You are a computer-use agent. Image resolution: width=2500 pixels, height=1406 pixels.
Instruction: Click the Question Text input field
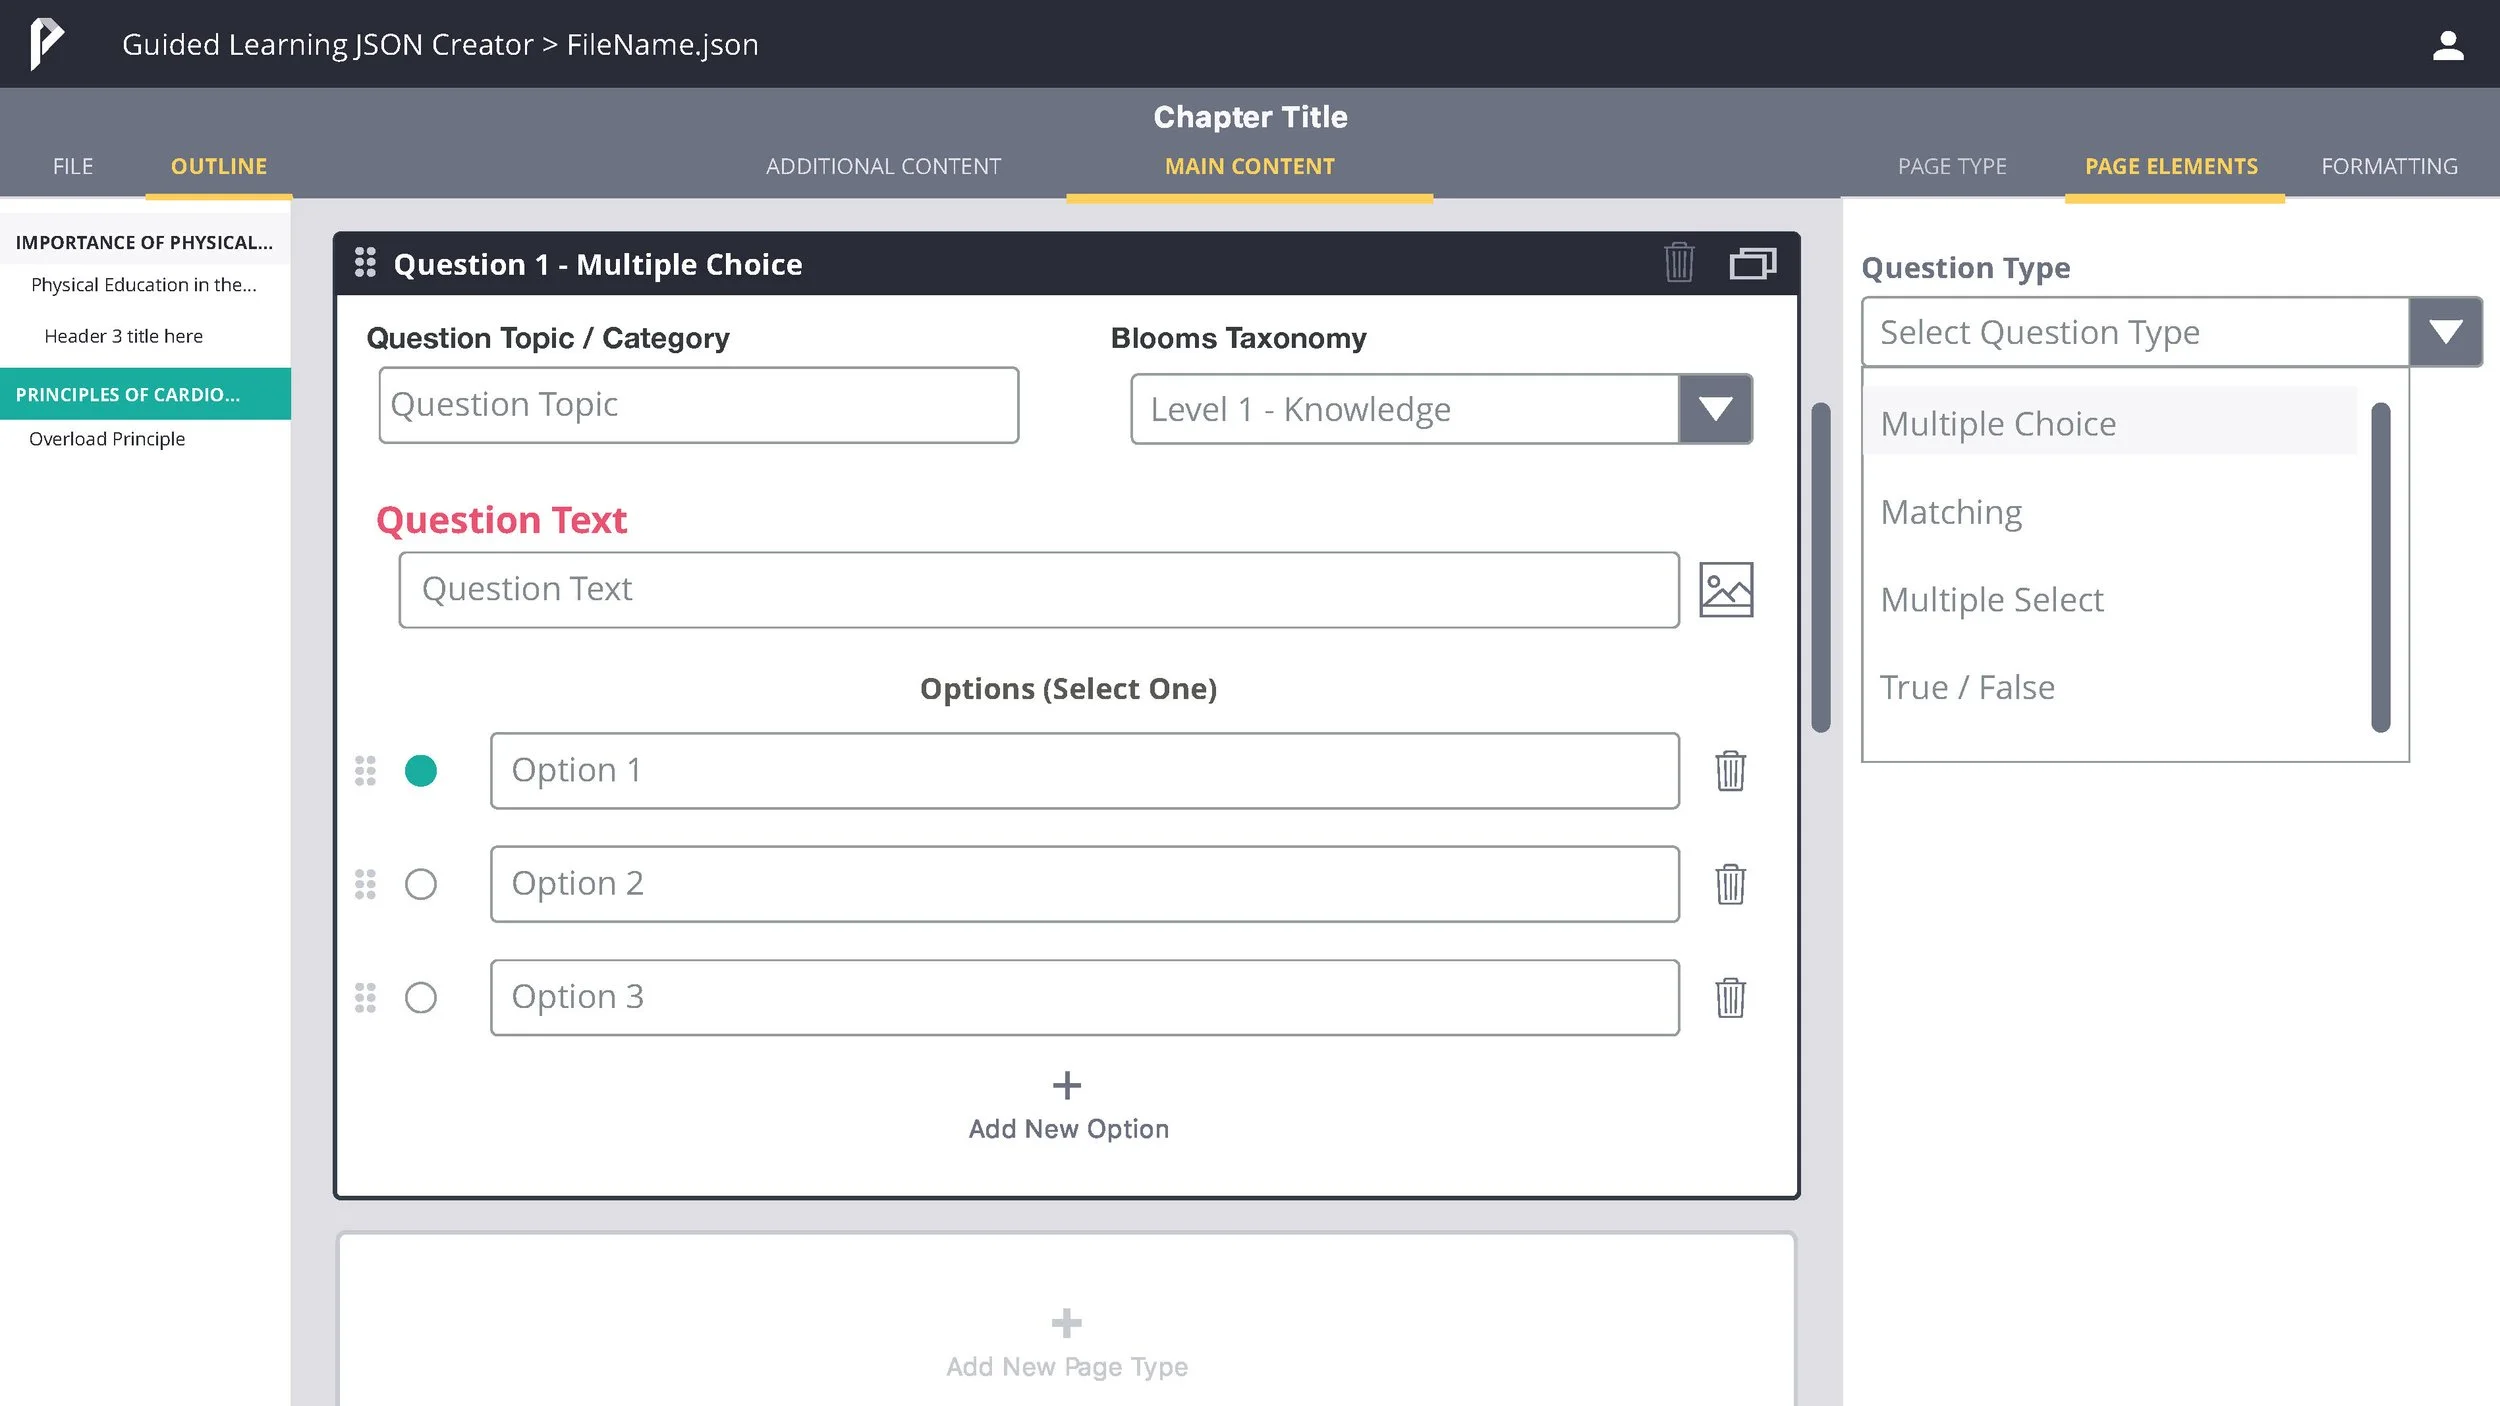coord(1038,590)
